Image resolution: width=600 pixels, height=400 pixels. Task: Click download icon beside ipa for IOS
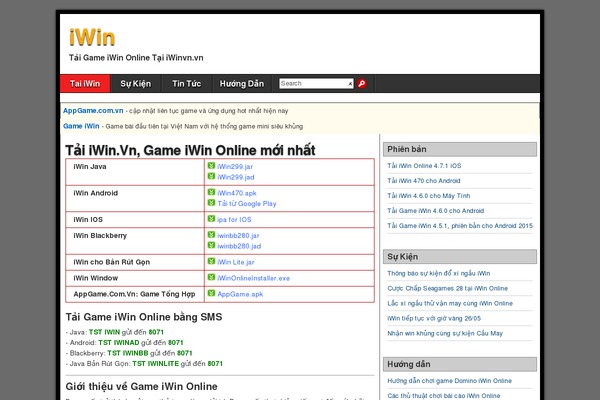211,219
